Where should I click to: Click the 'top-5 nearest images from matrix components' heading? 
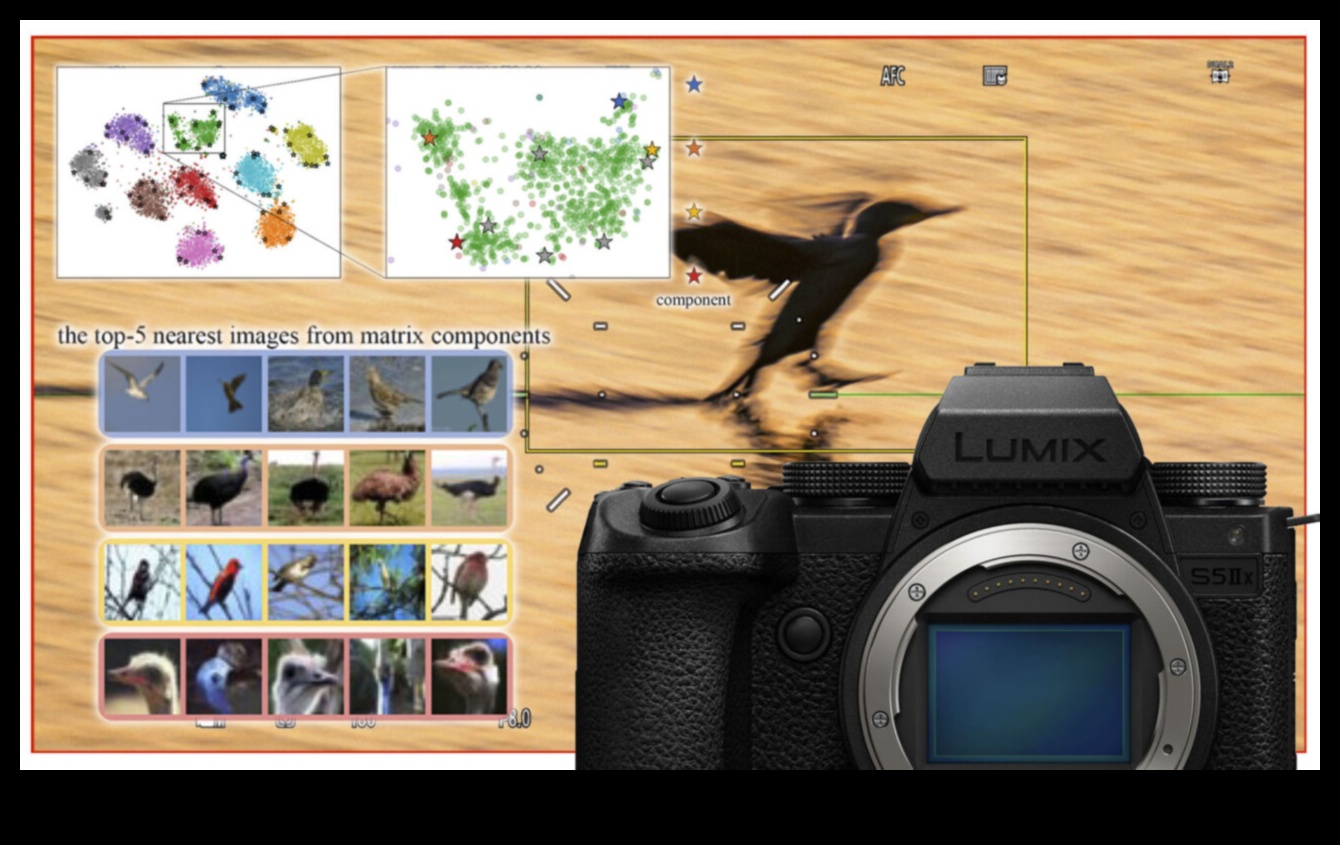coord(304,336)
